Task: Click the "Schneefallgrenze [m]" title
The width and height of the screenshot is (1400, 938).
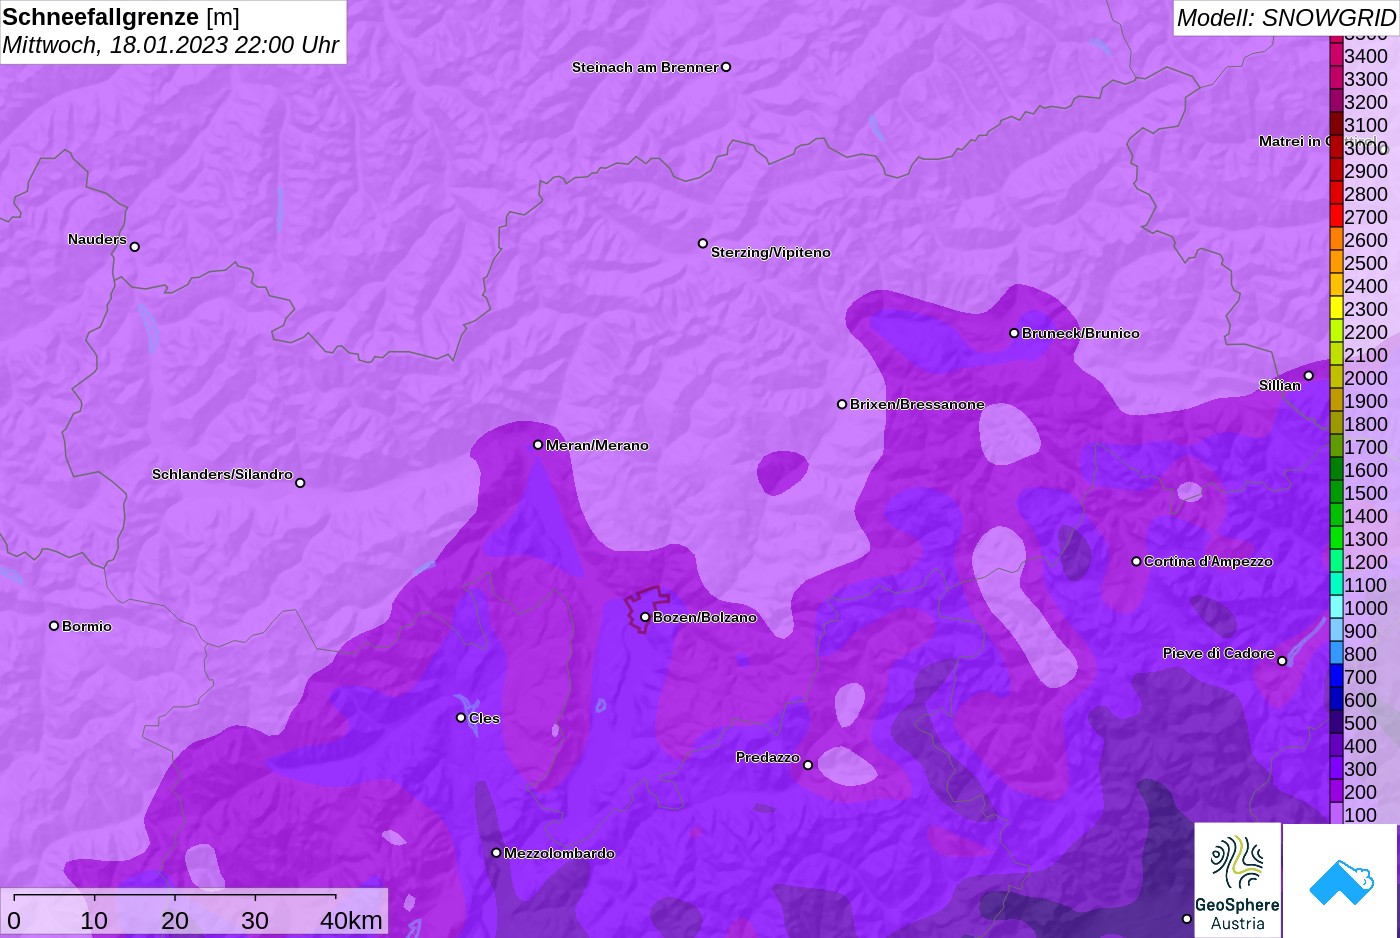Action: tap(121, 17)
